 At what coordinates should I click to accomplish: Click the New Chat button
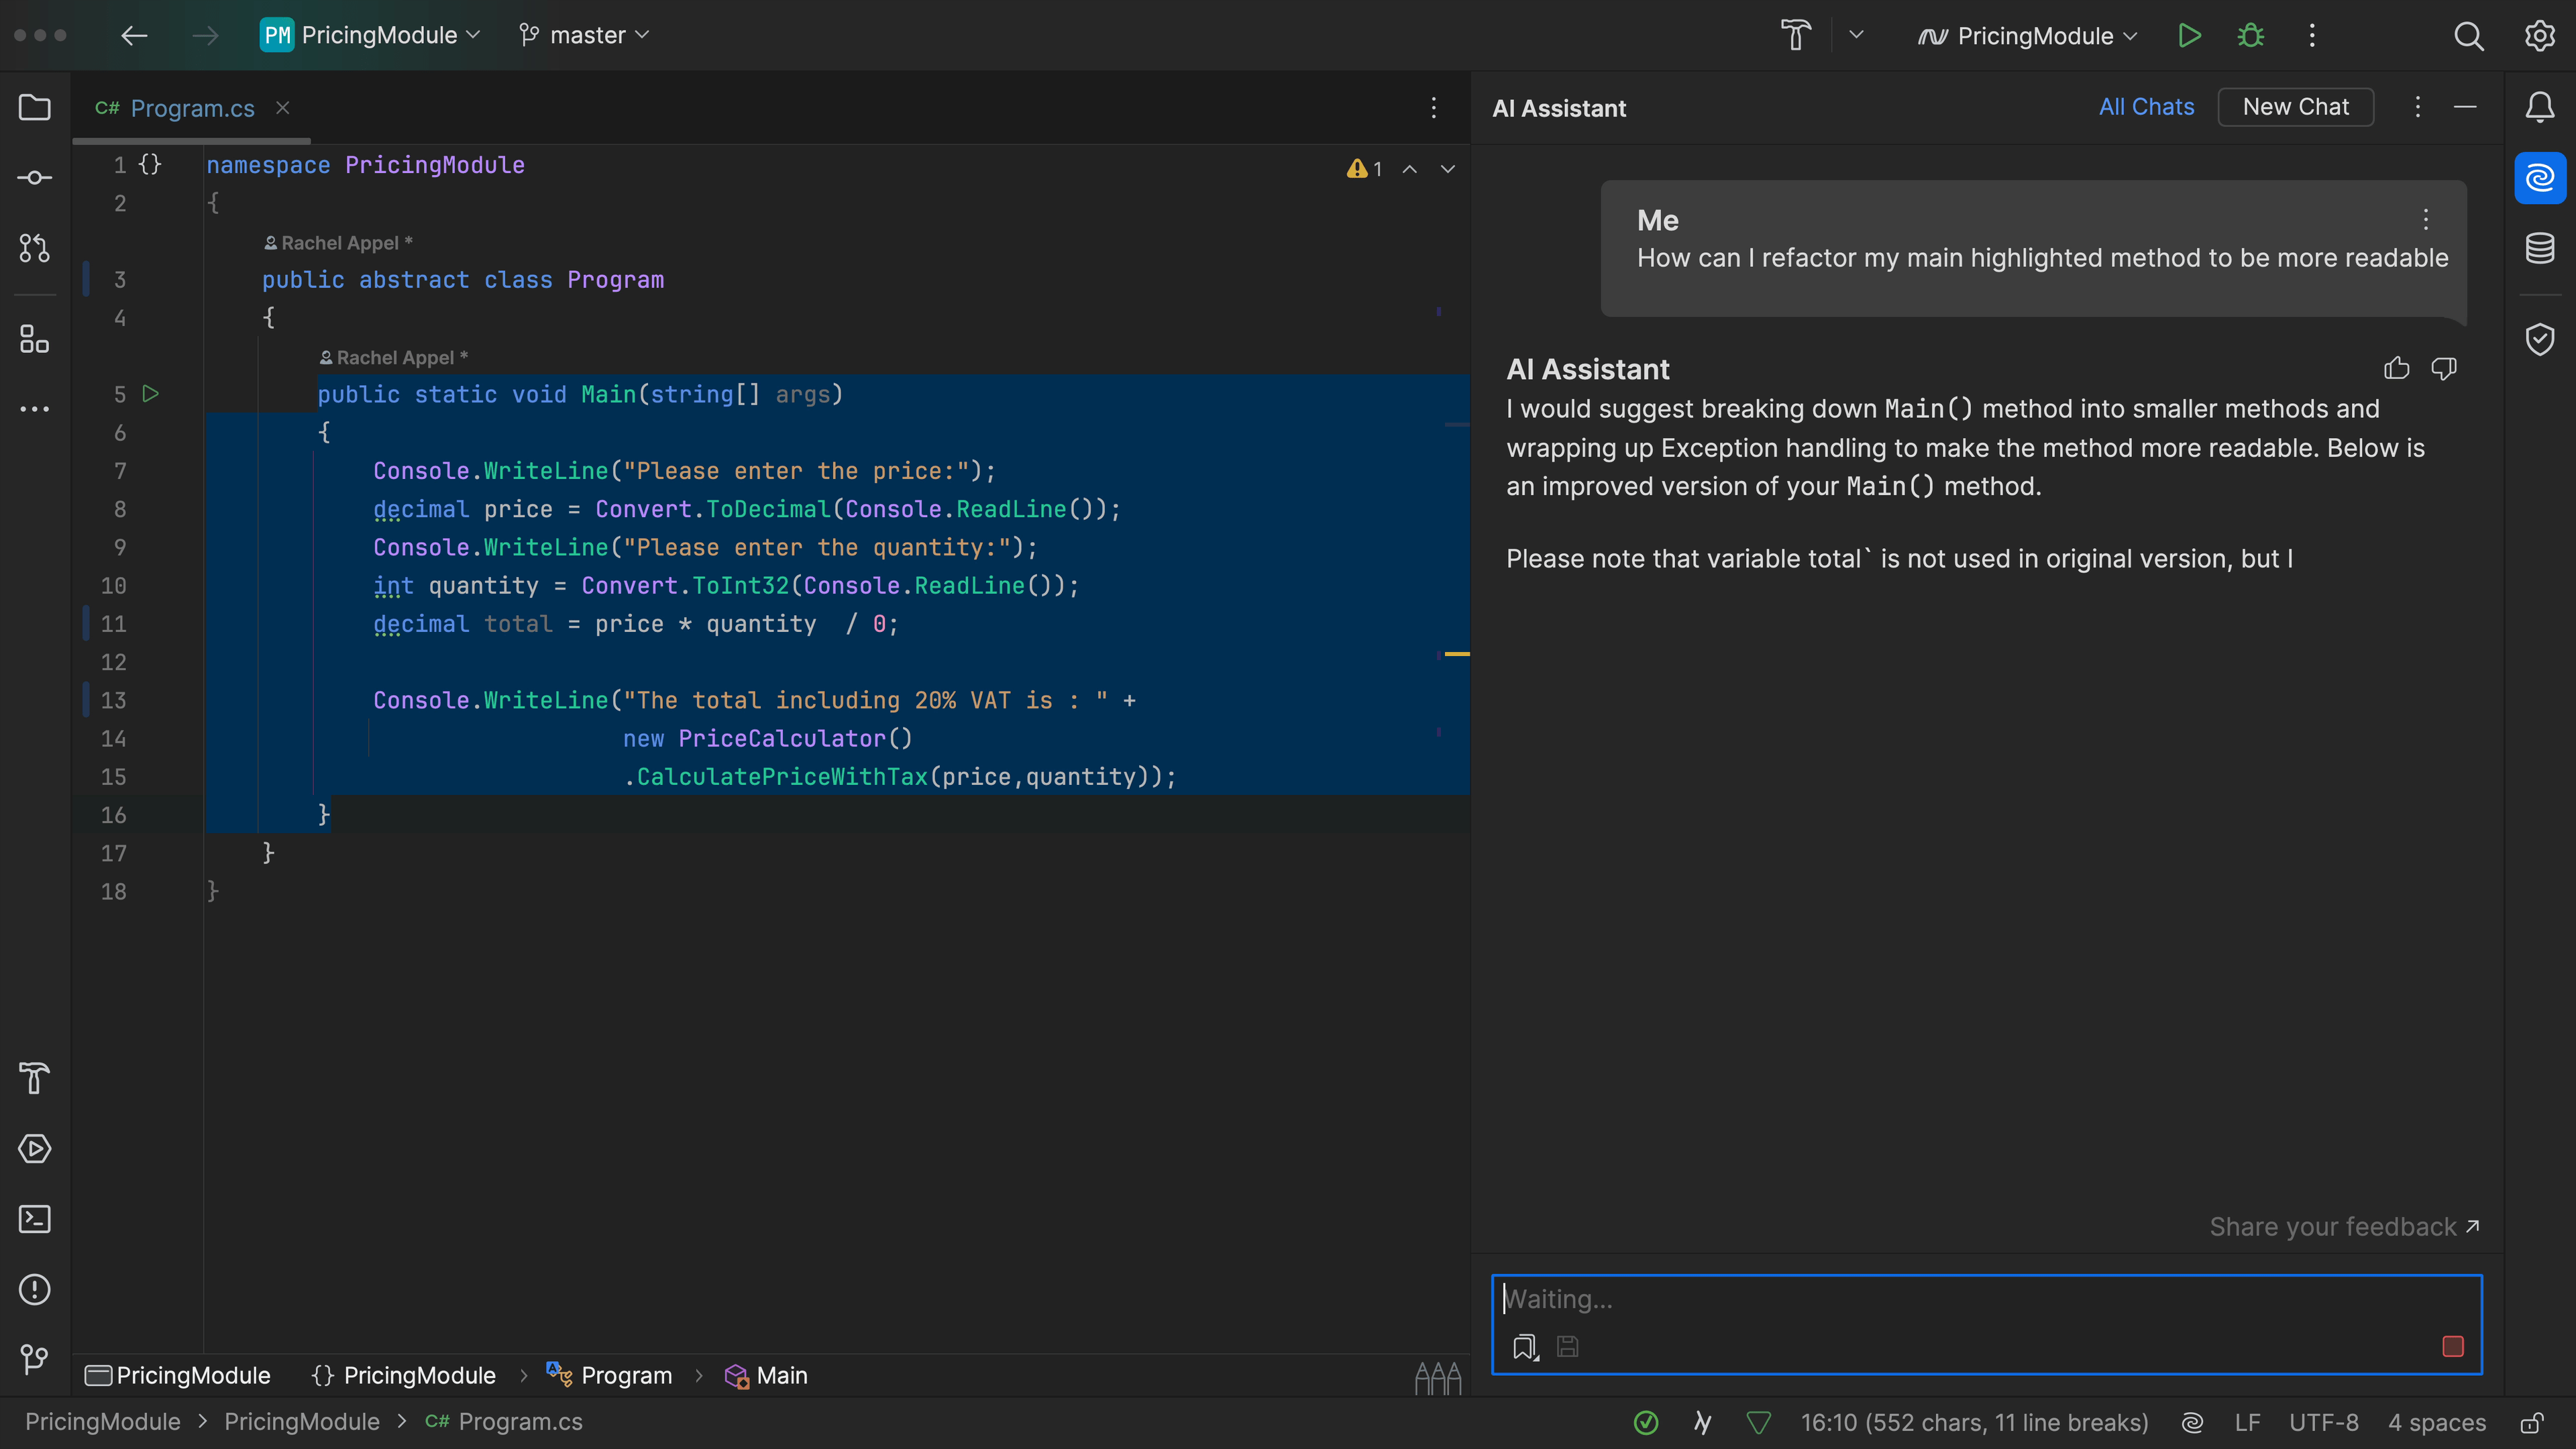pyautogui.click(x=2295, y=107)
